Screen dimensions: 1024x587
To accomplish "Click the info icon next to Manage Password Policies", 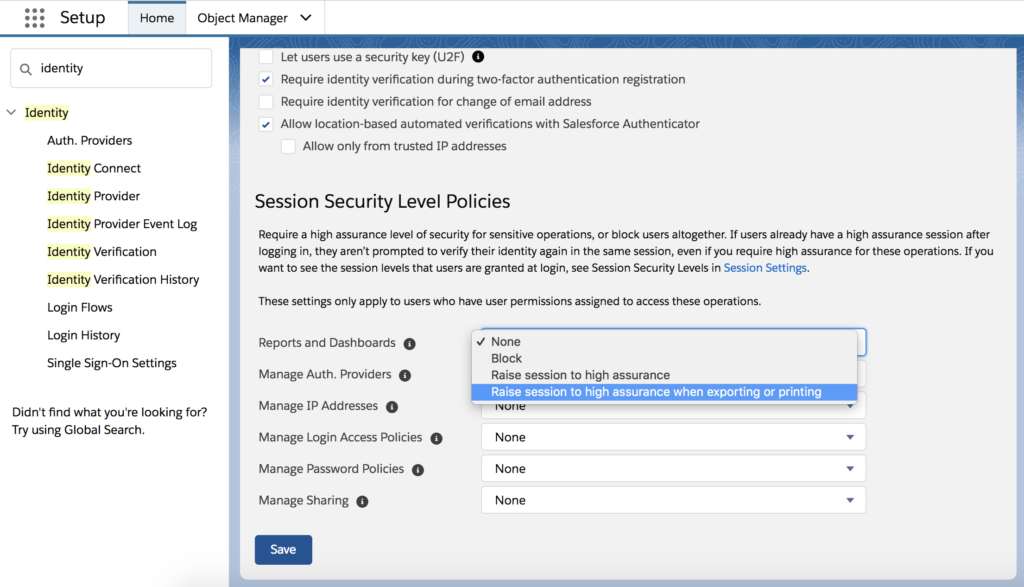I will 419,469.
